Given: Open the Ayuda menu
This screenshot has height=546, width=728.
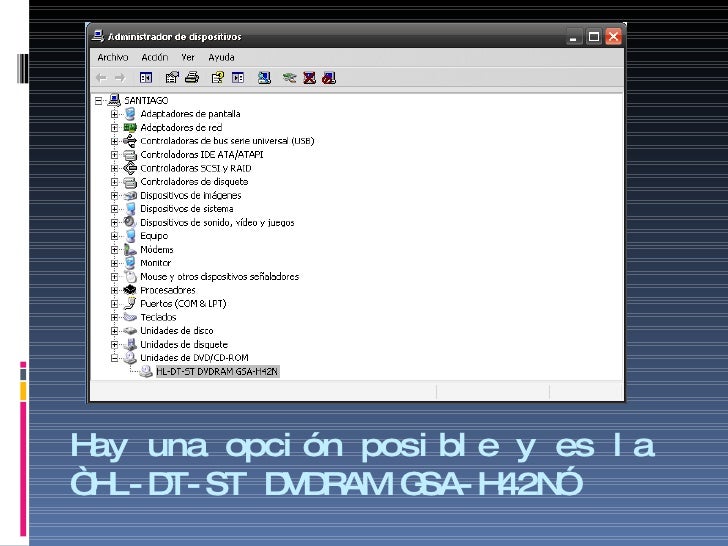Looking at the screenshot, I should coord(221,57).
